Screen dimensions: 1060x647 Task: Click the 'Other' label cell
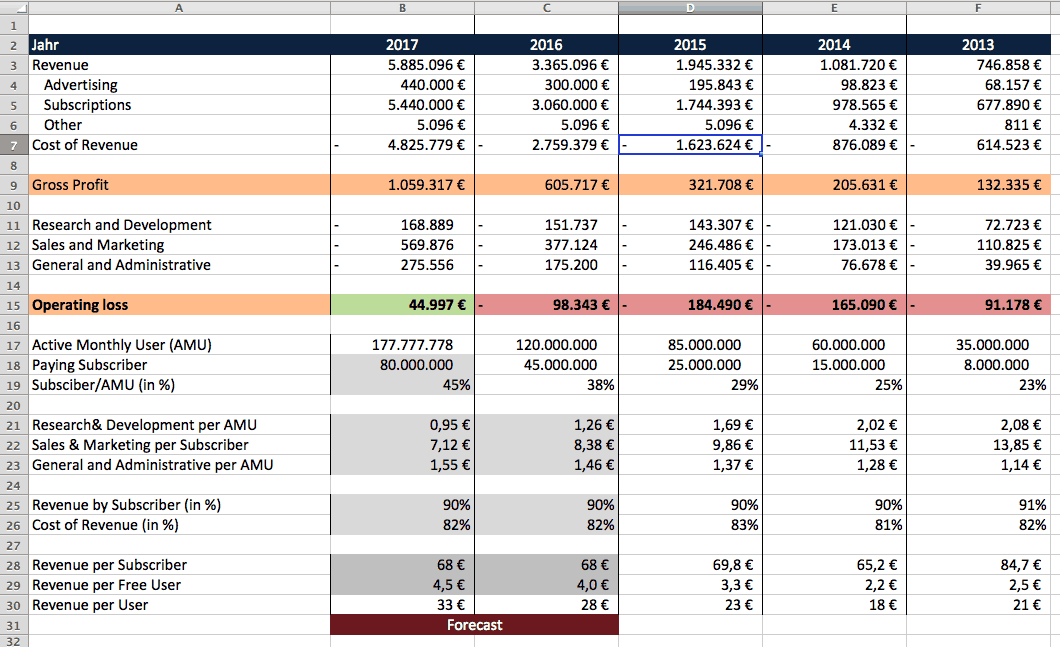pos(179,125)
